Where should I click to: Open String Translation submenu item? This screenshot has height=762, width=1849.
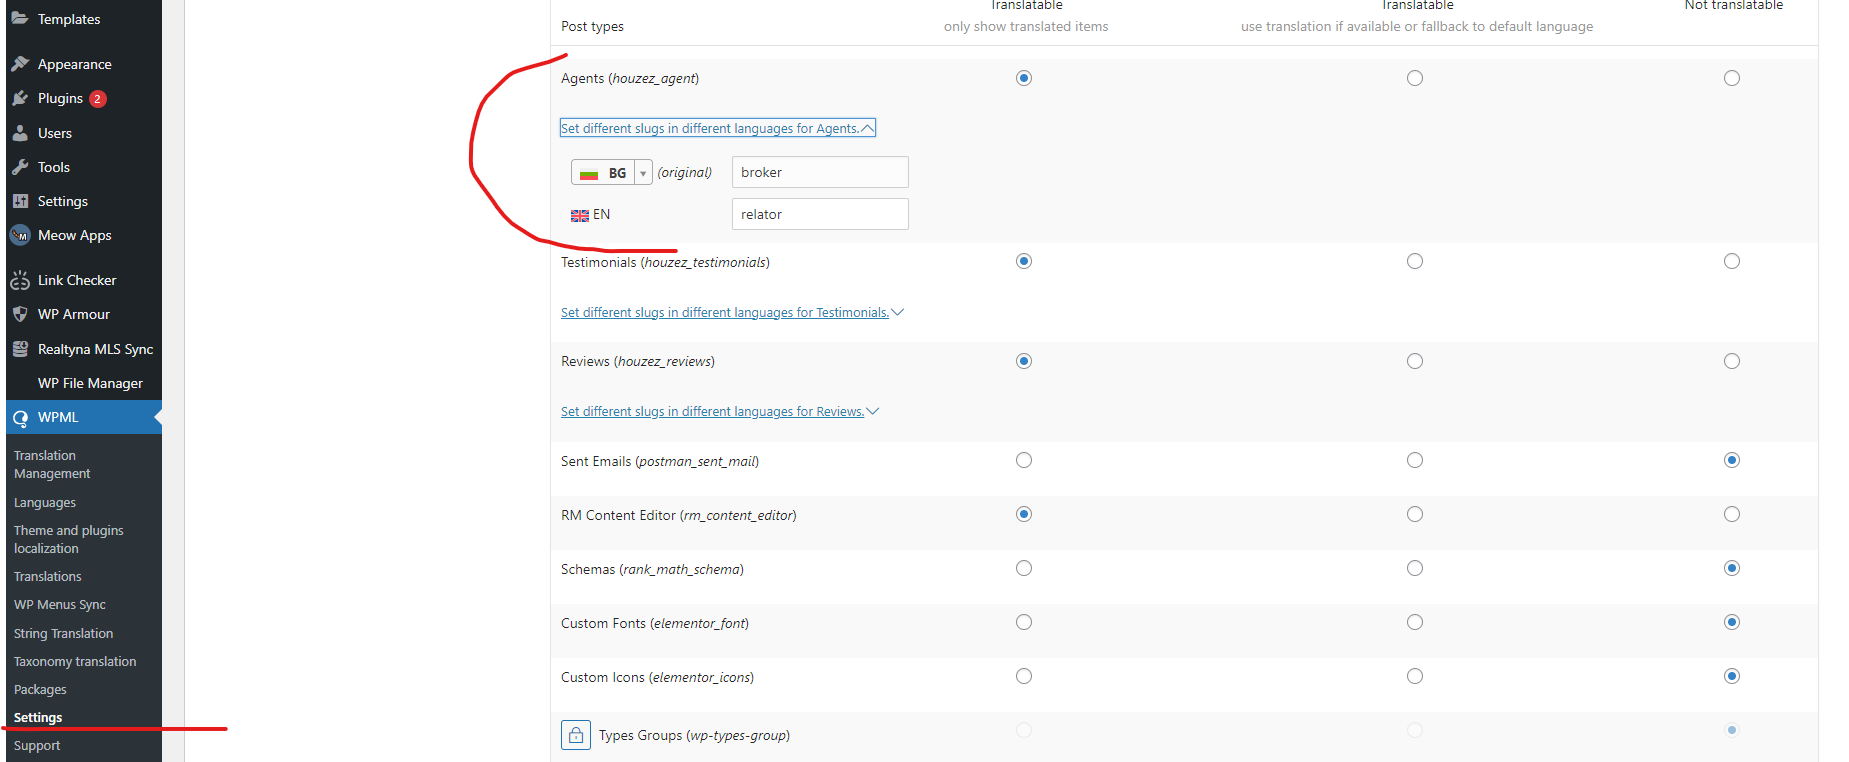tap(63, 633)
